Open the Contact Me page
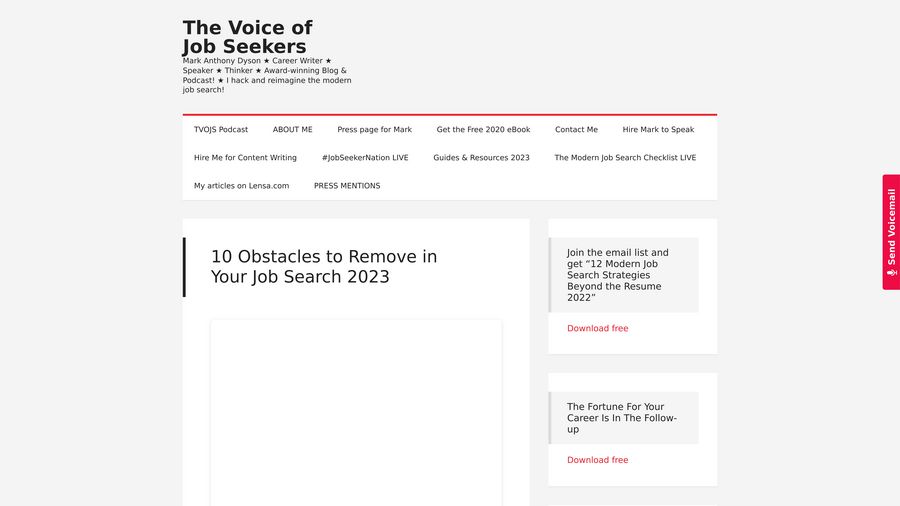This screenshot has width=900, height=506. 576,130
